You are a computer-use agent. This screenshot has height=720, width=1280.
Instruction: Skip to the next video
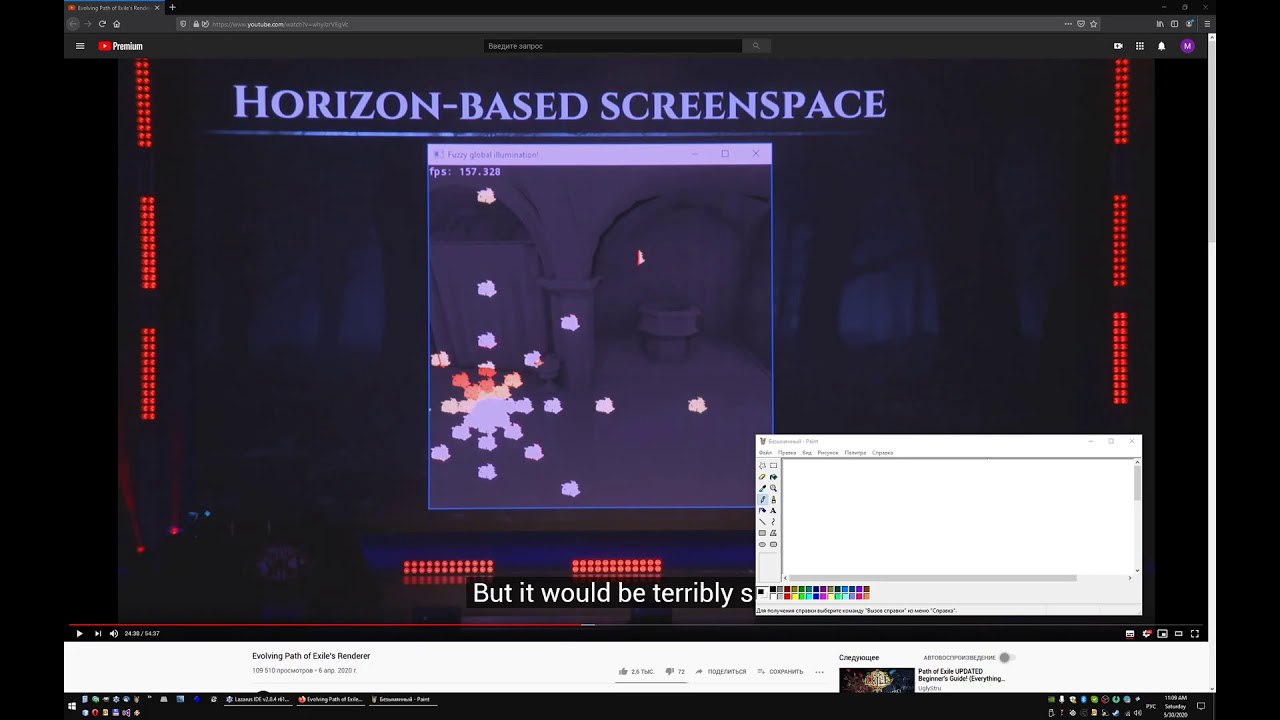(97, 633)
